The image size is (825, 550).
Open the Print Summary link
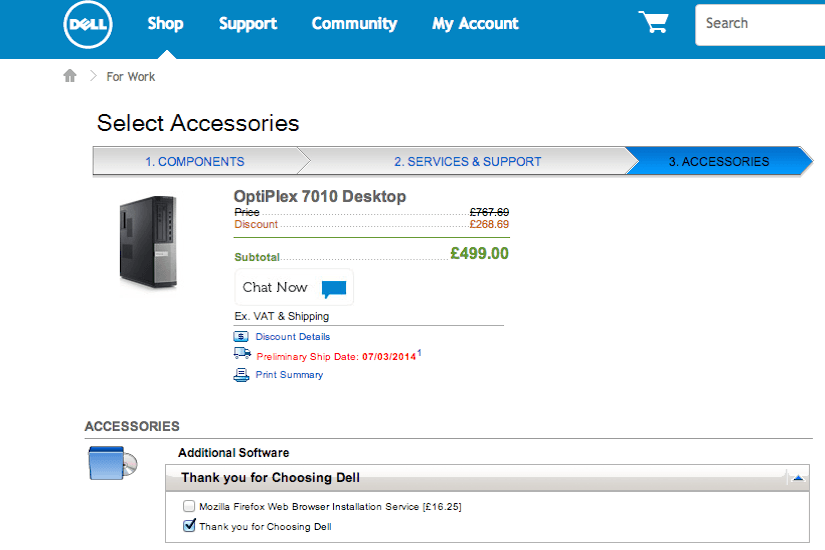click(x=289, y=375)
